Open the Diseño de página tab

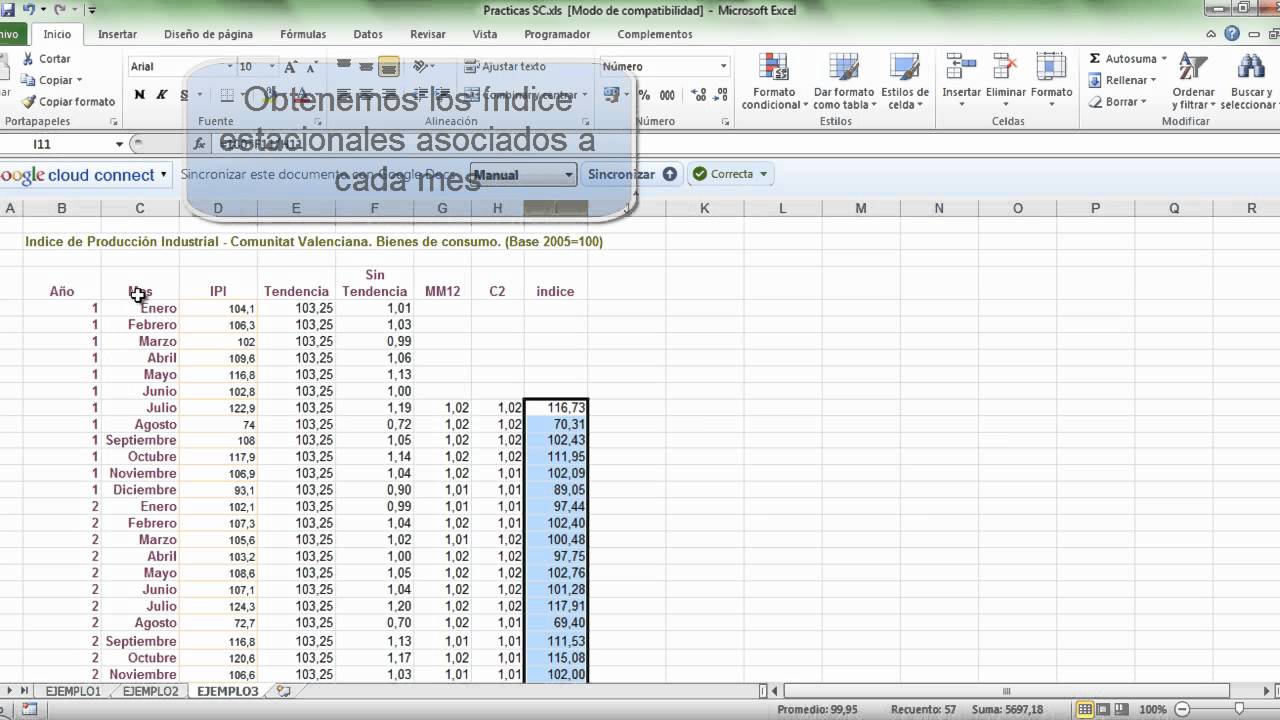click(209, 34)
